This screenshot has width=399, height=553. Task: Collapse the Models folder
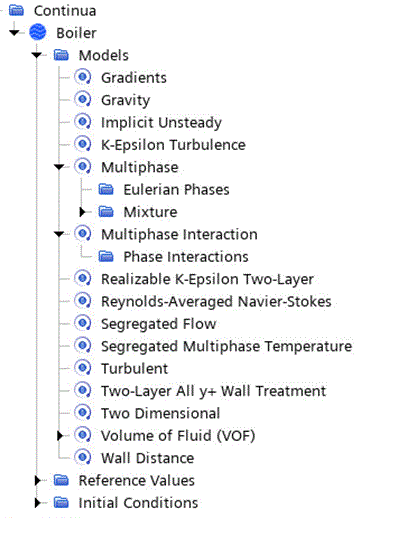tap(37, 55)
